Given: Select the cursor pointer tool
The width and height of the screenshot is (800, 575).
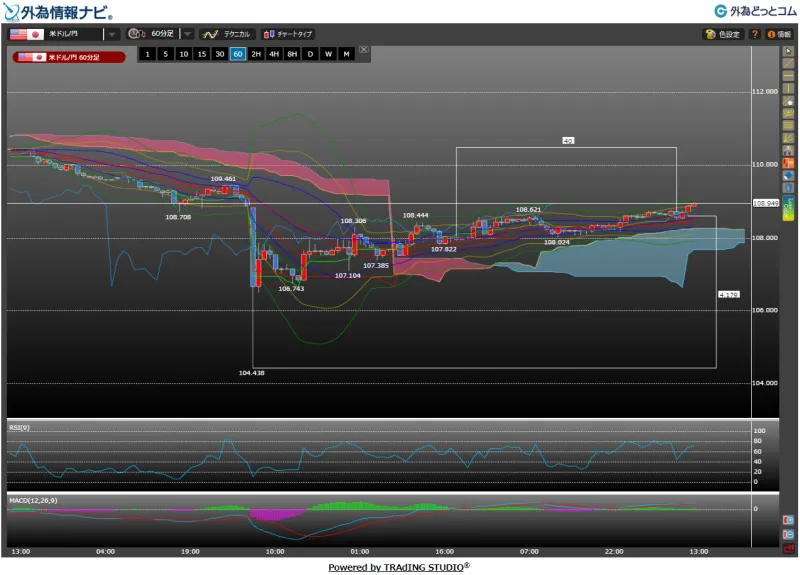Looking at the screenshot, I should coord(789,50).
